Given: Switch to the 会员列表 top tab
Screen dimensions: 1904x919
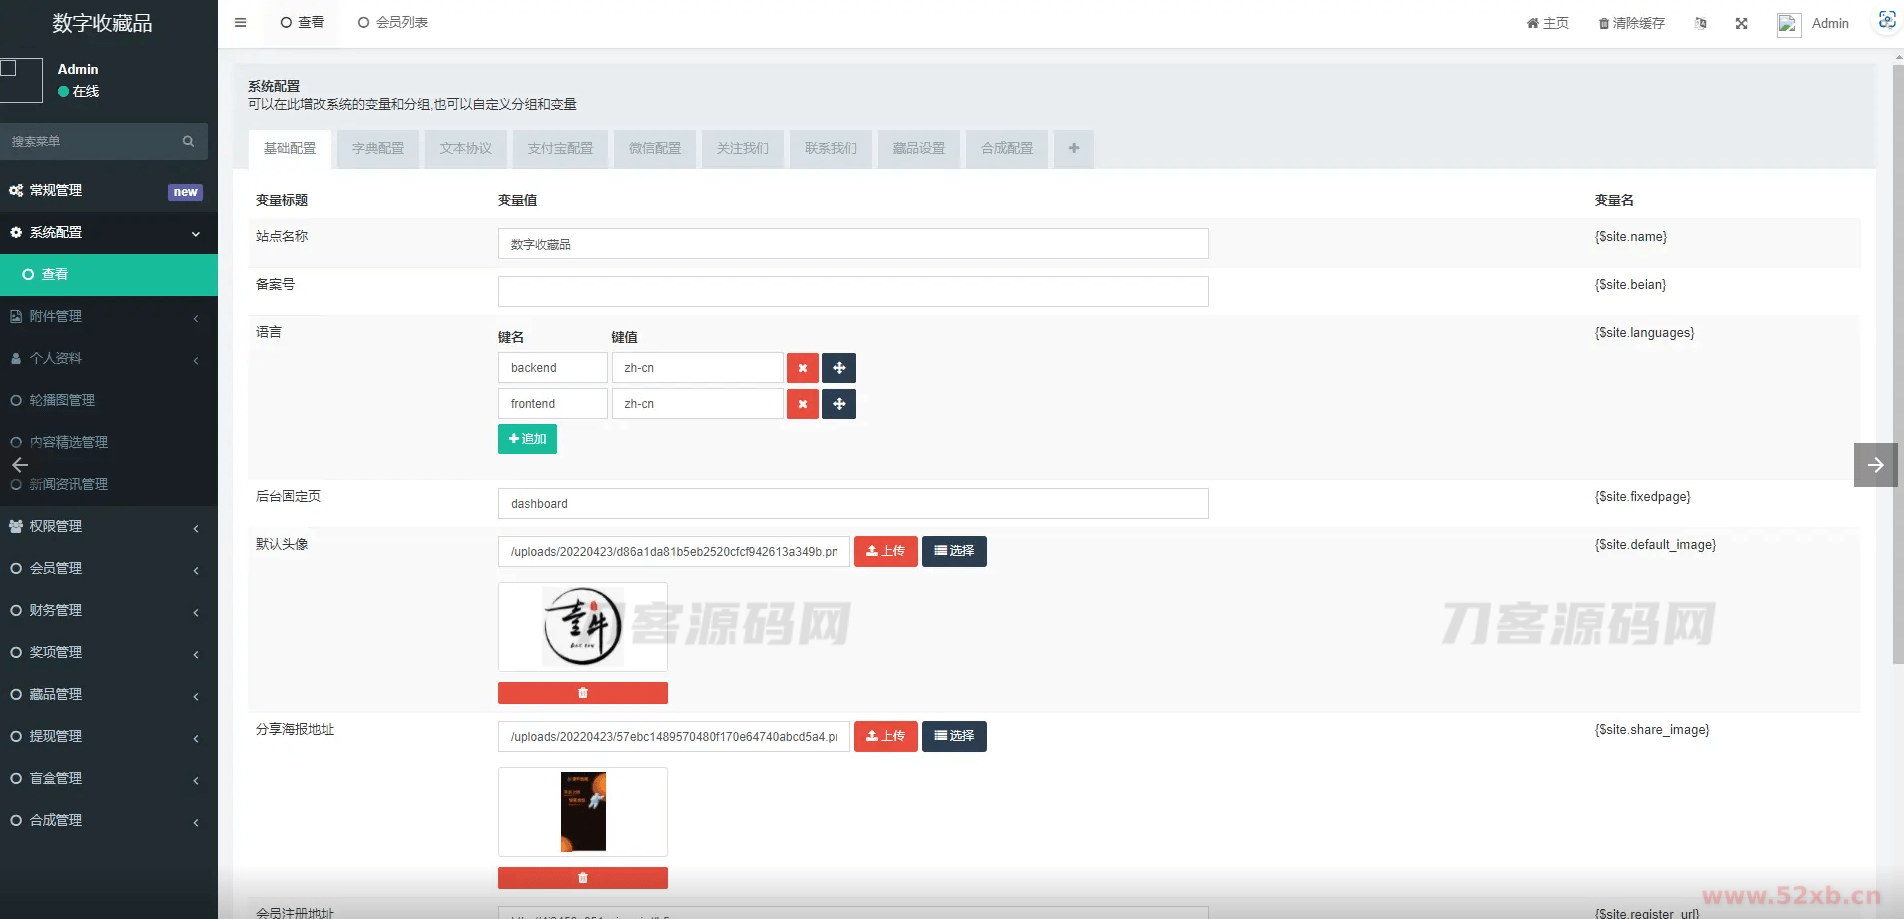Looking at the screenshot, I should pyautogui.click(x=393, y=22).
